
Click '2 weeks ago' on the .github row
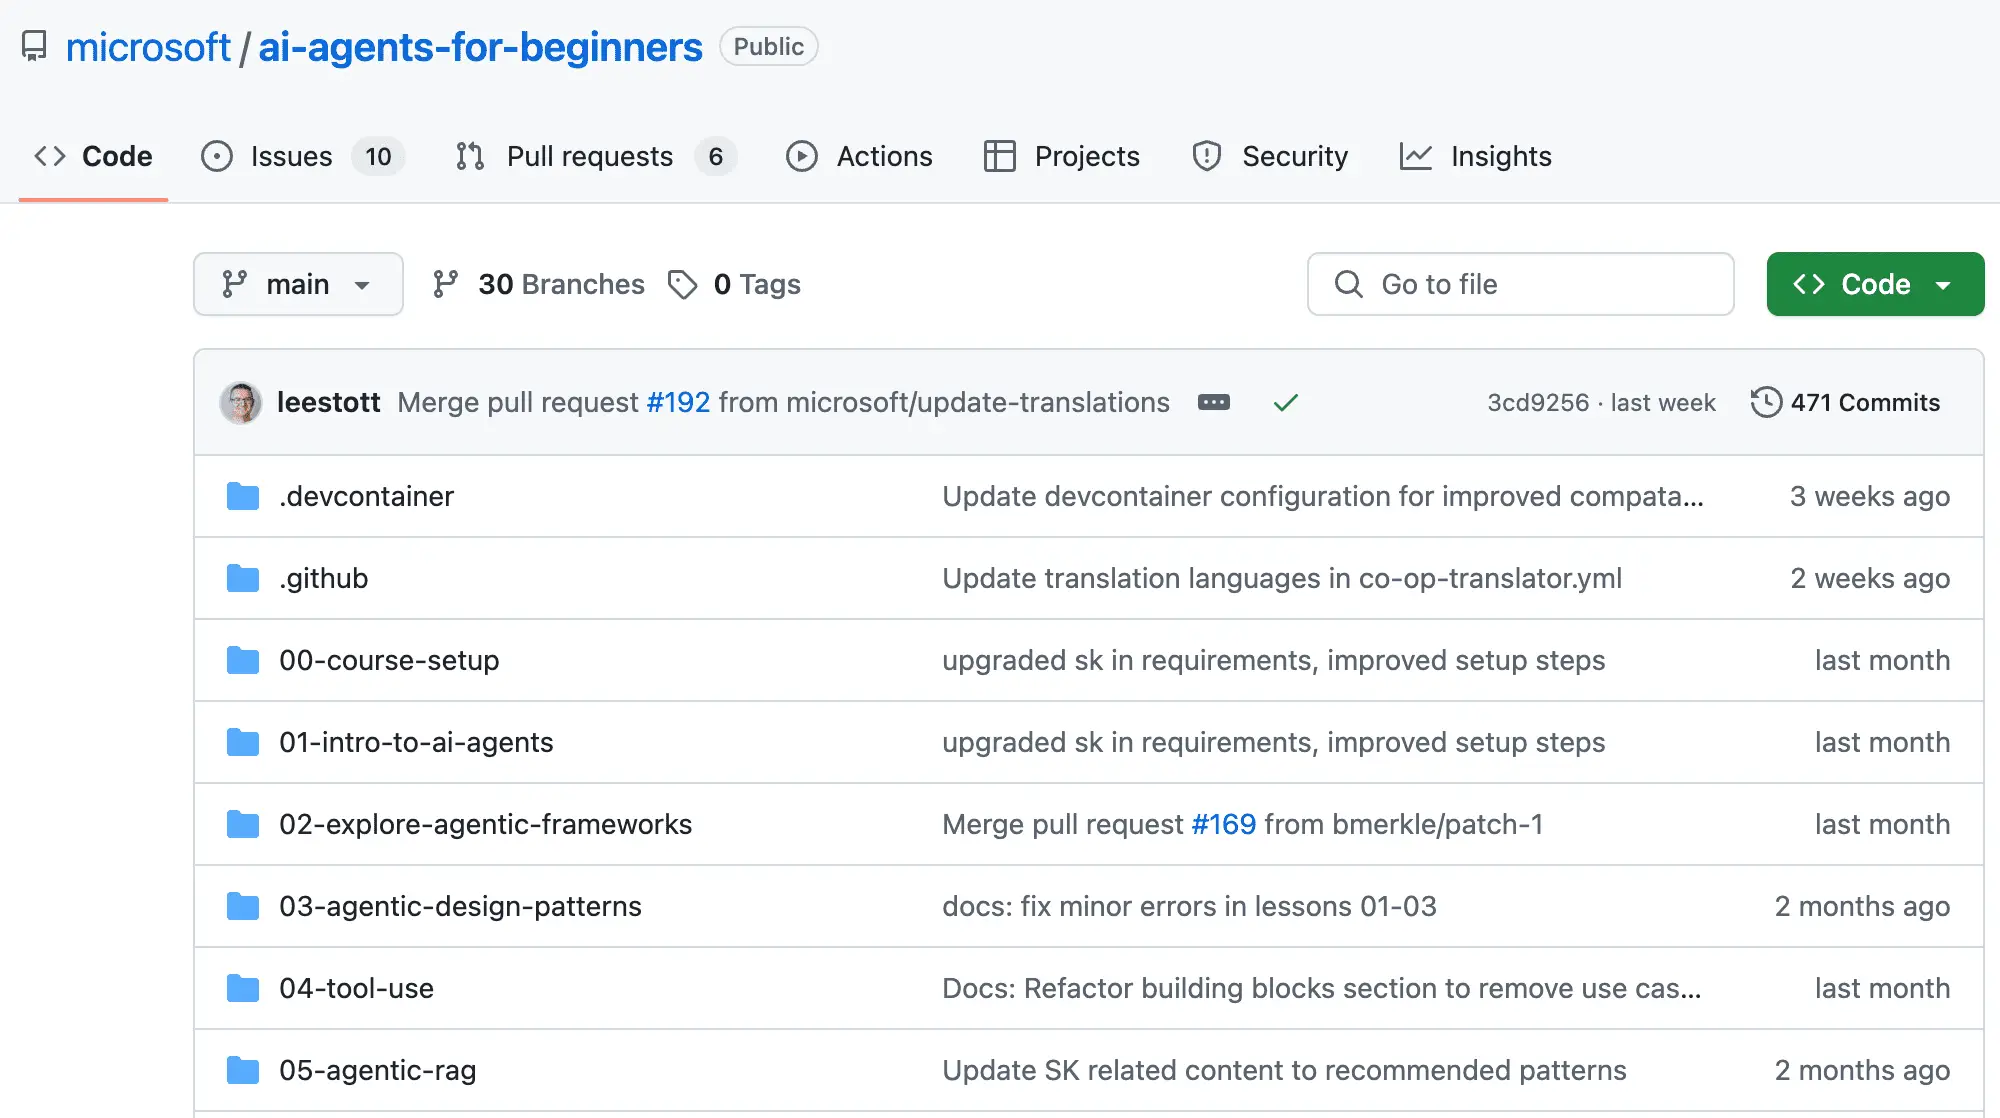[1869, 578]
